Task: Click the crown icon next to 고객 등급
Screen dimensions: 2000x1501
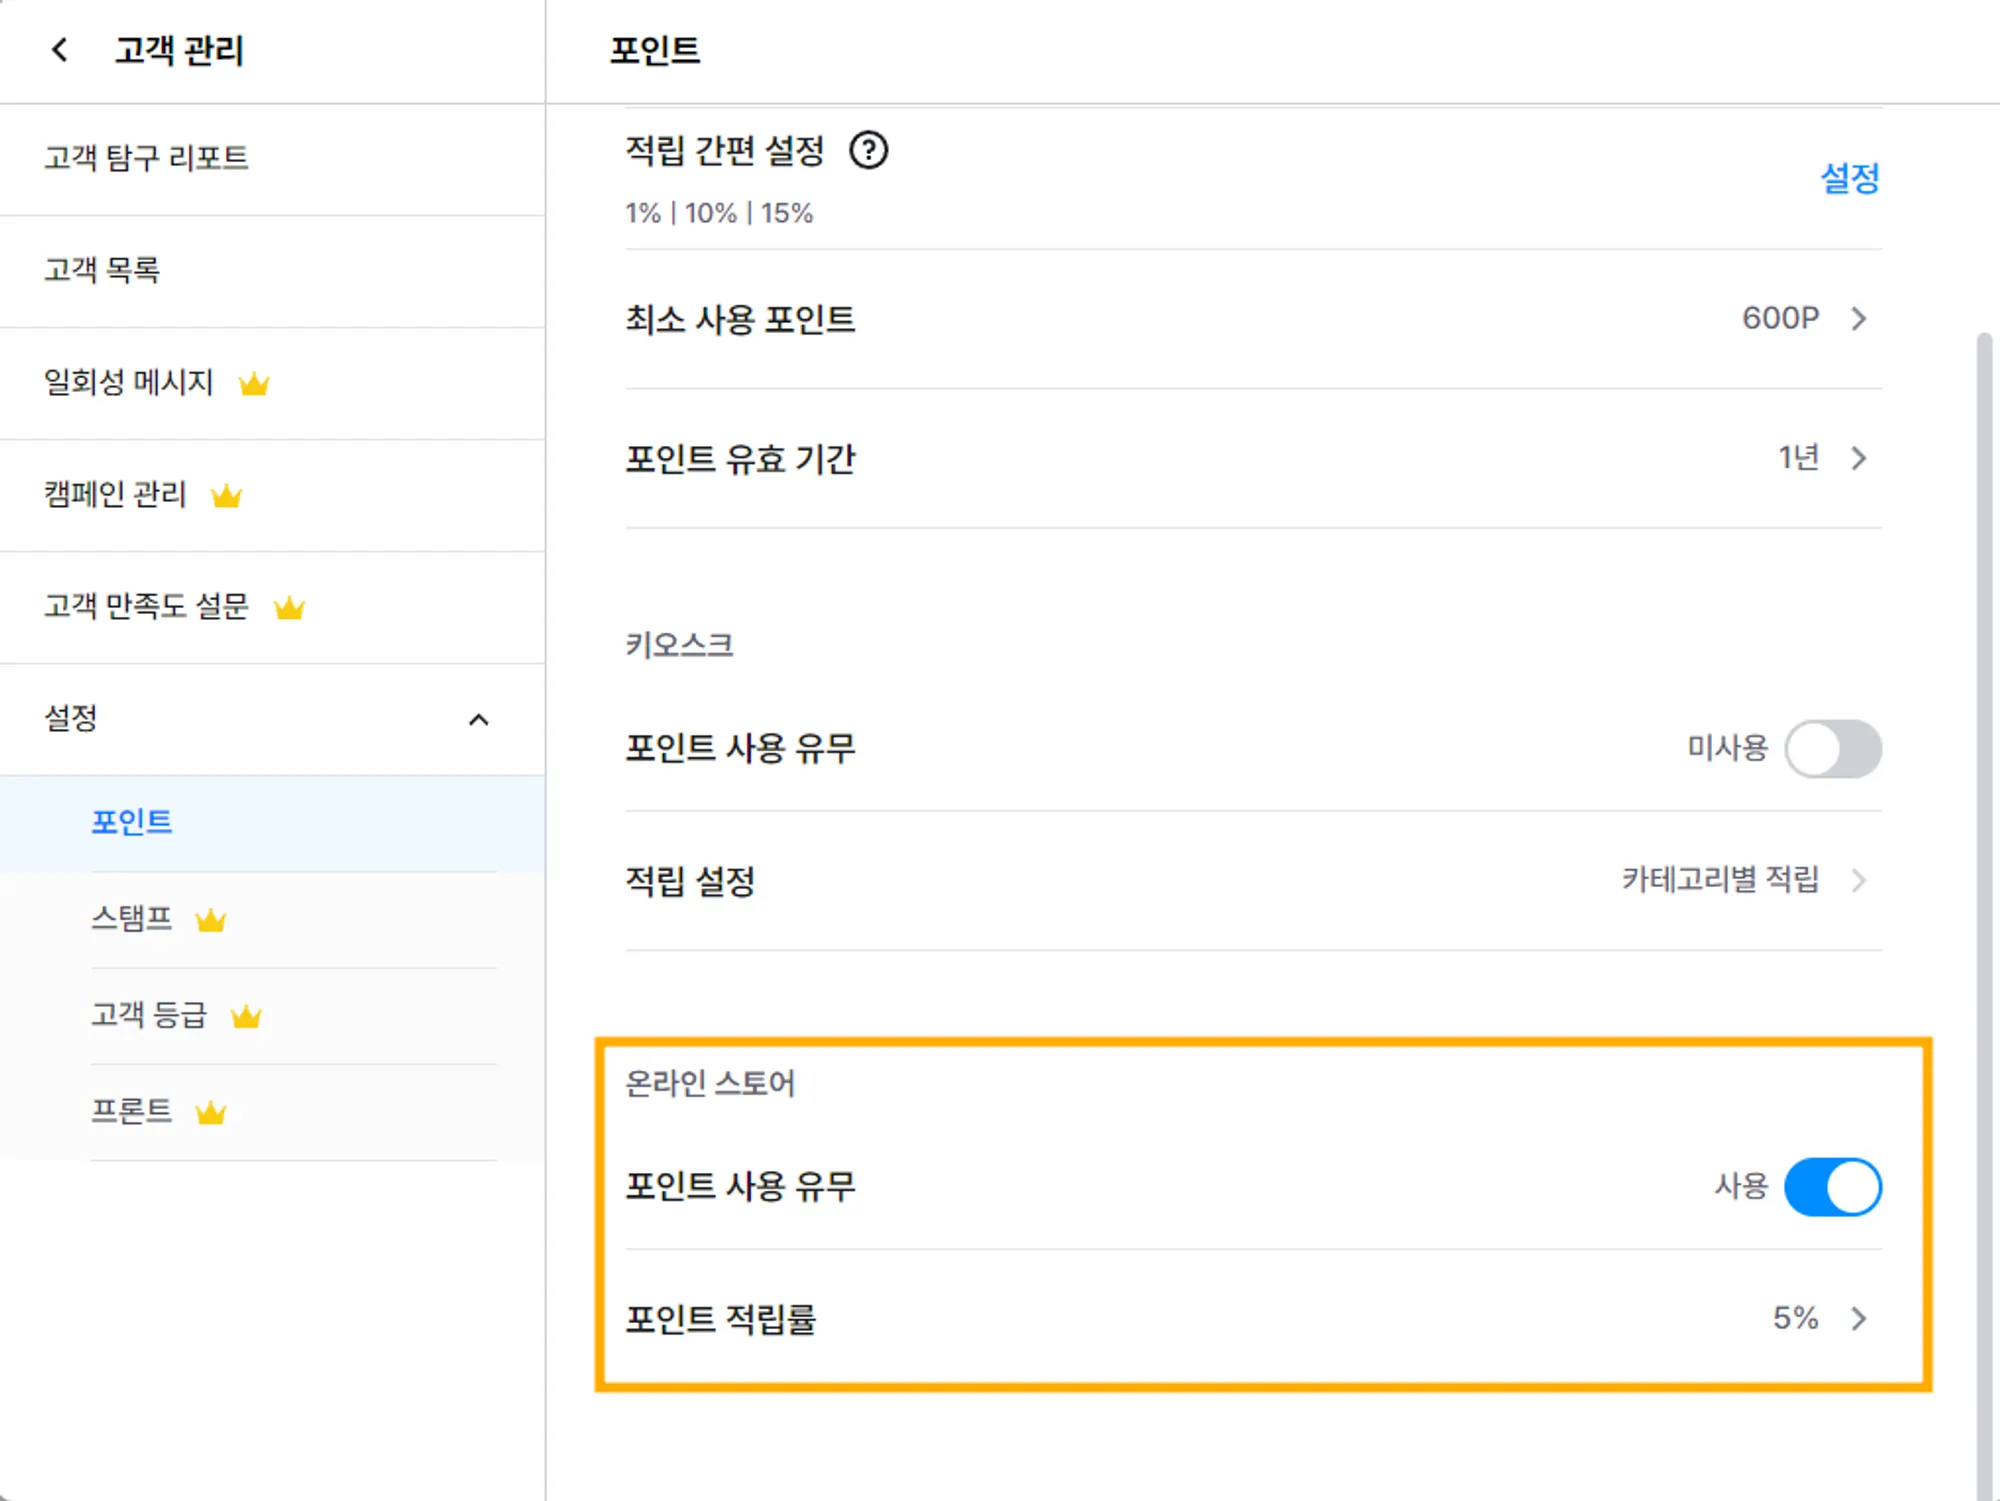Action: (x=246, y=1017)
